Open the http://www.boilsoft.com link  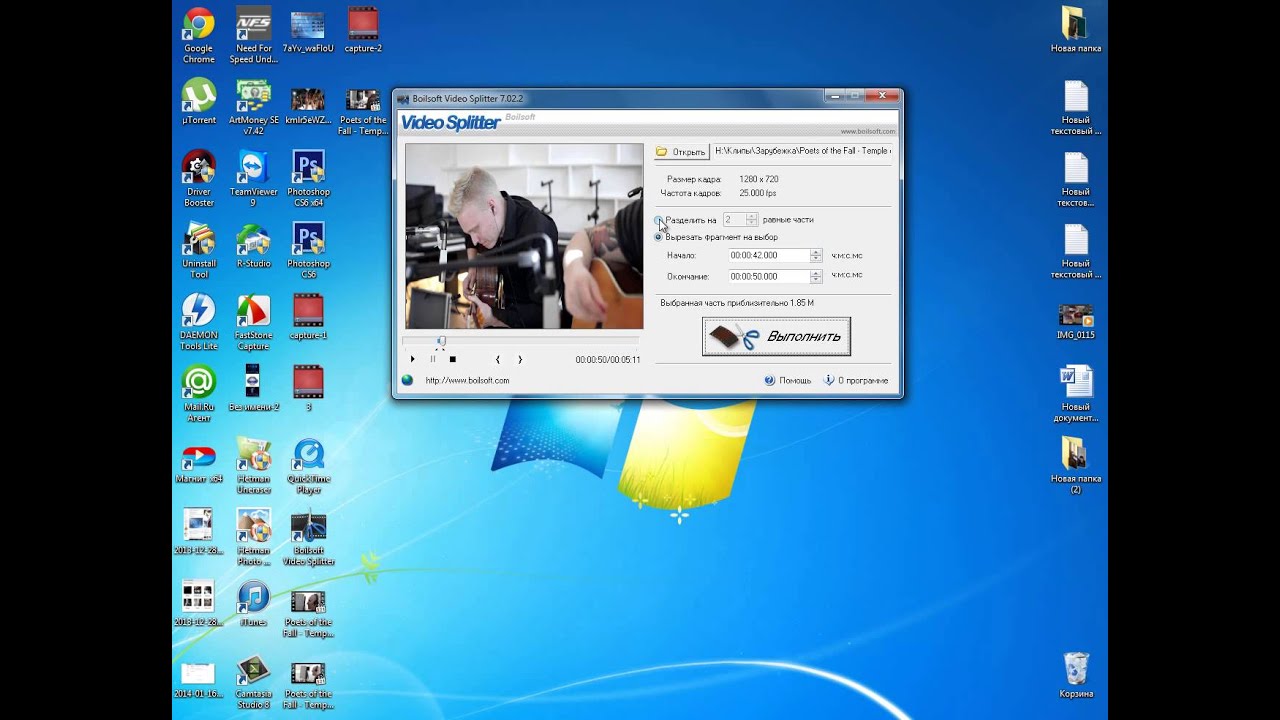click(x=467, y=380)
